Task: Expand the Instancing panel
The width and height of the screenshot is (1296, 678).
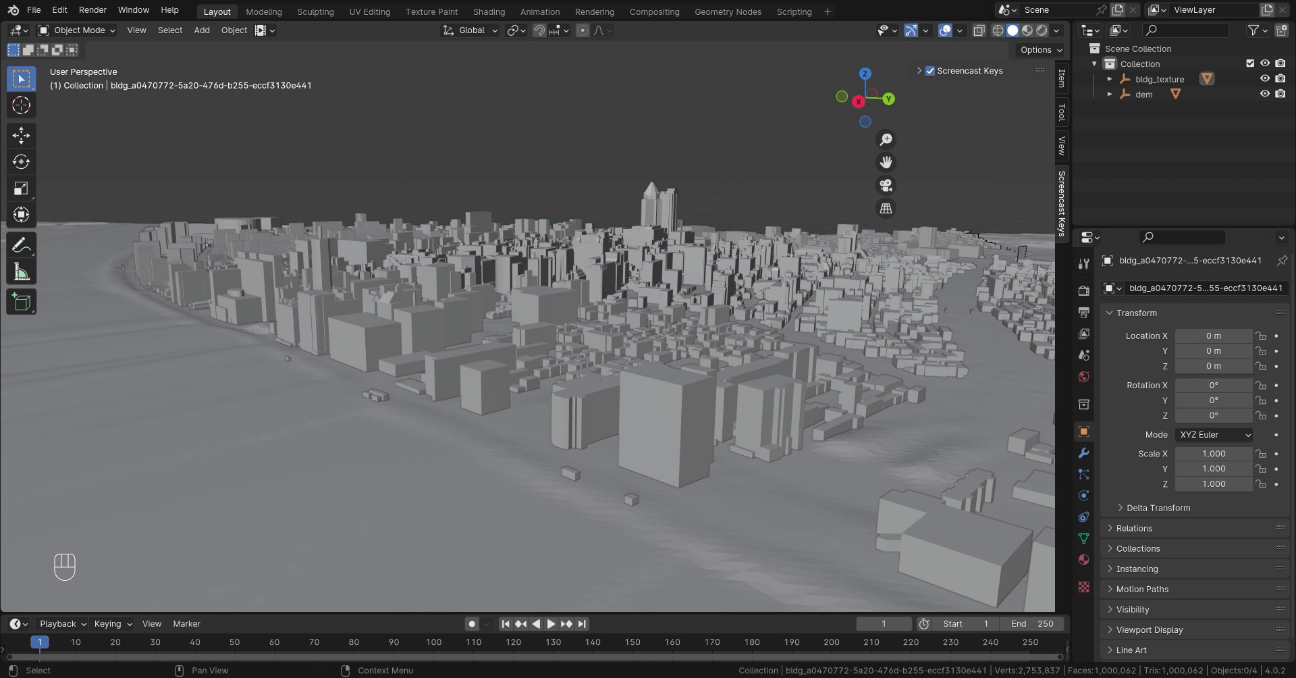Action: (1137, 569)
